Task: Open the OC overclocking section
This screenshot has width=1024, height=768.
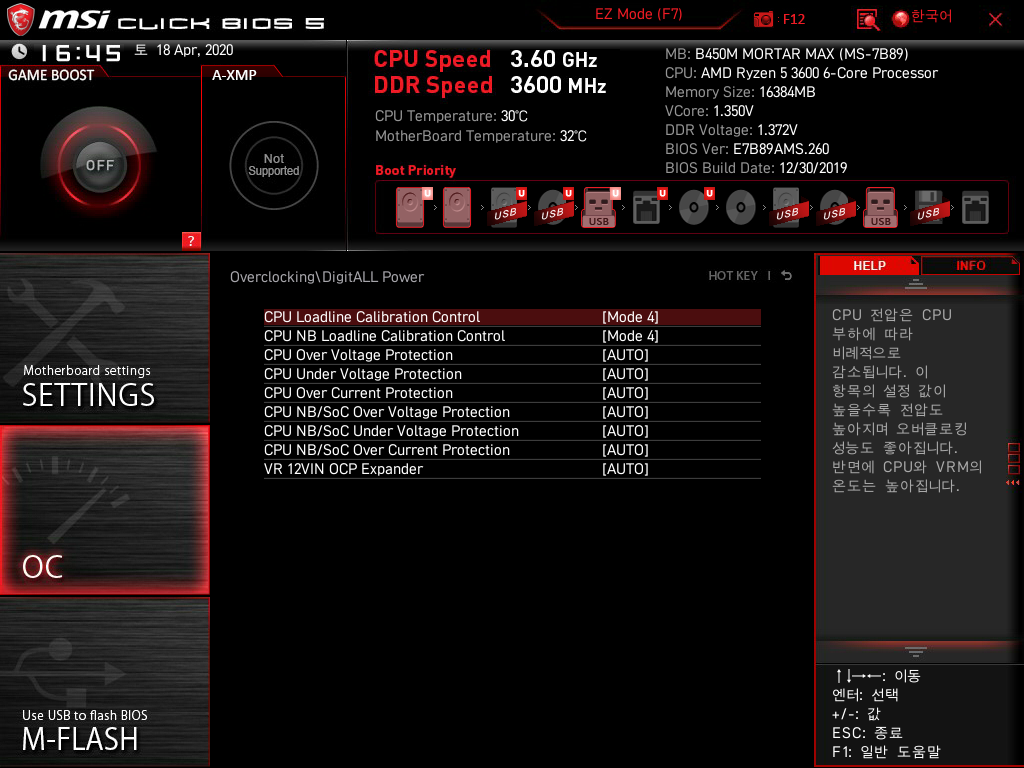Action: click(104, 510)
